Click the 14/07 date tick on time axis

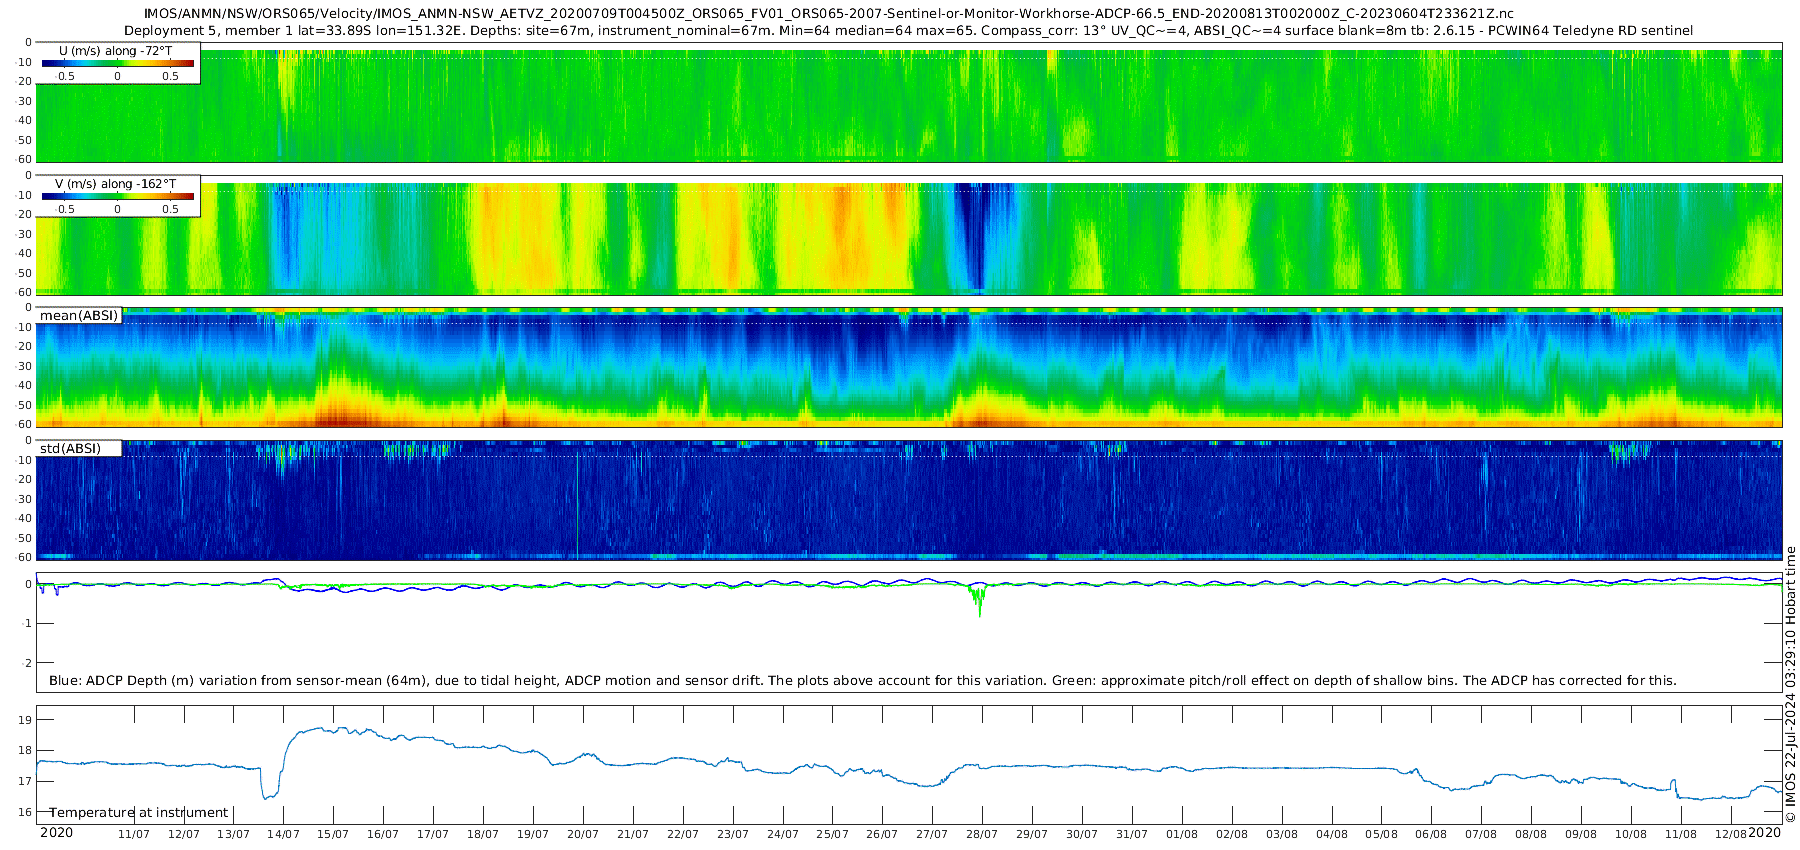pos(283,834)
